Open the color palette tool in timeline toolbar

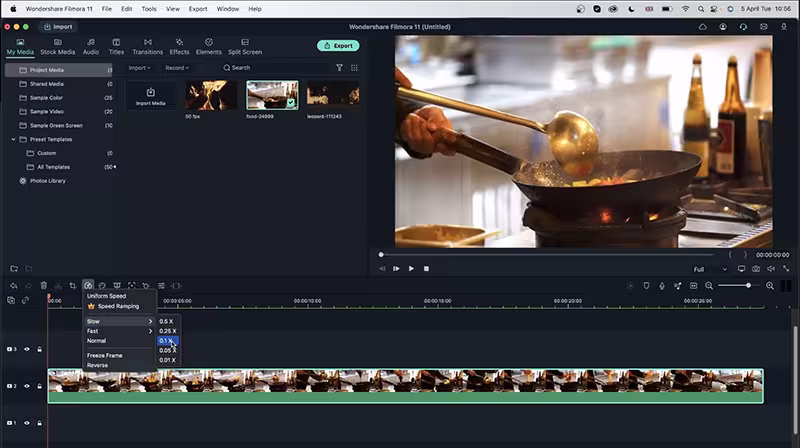102,286
